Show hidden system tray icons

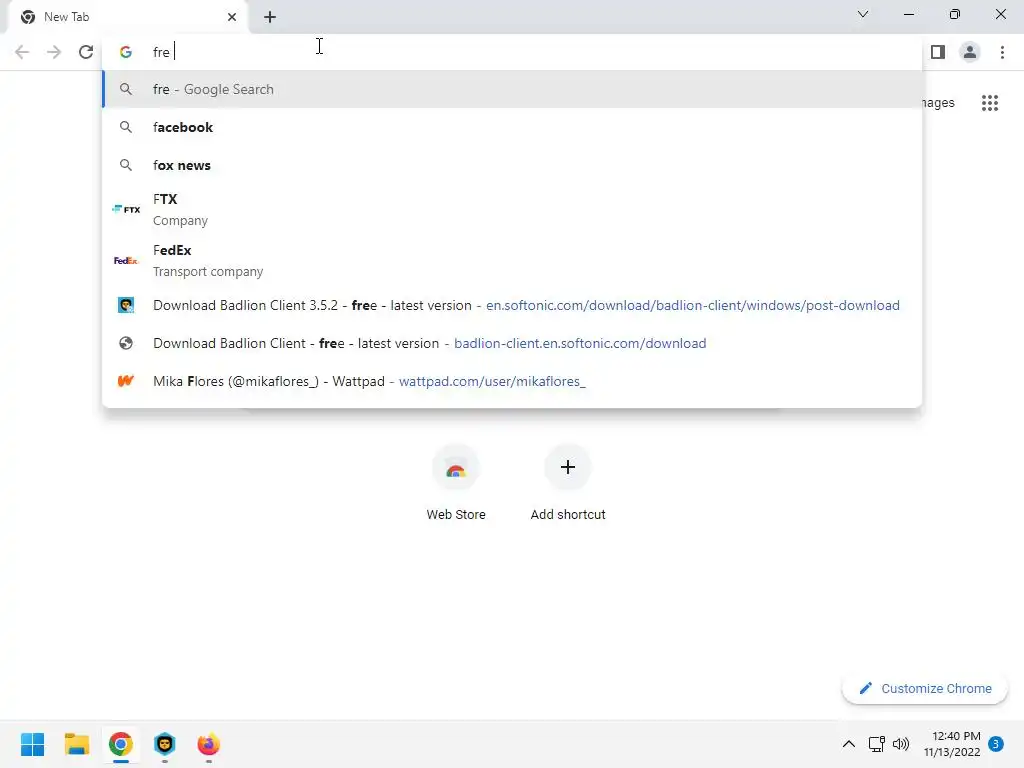(x=849, y=744)
